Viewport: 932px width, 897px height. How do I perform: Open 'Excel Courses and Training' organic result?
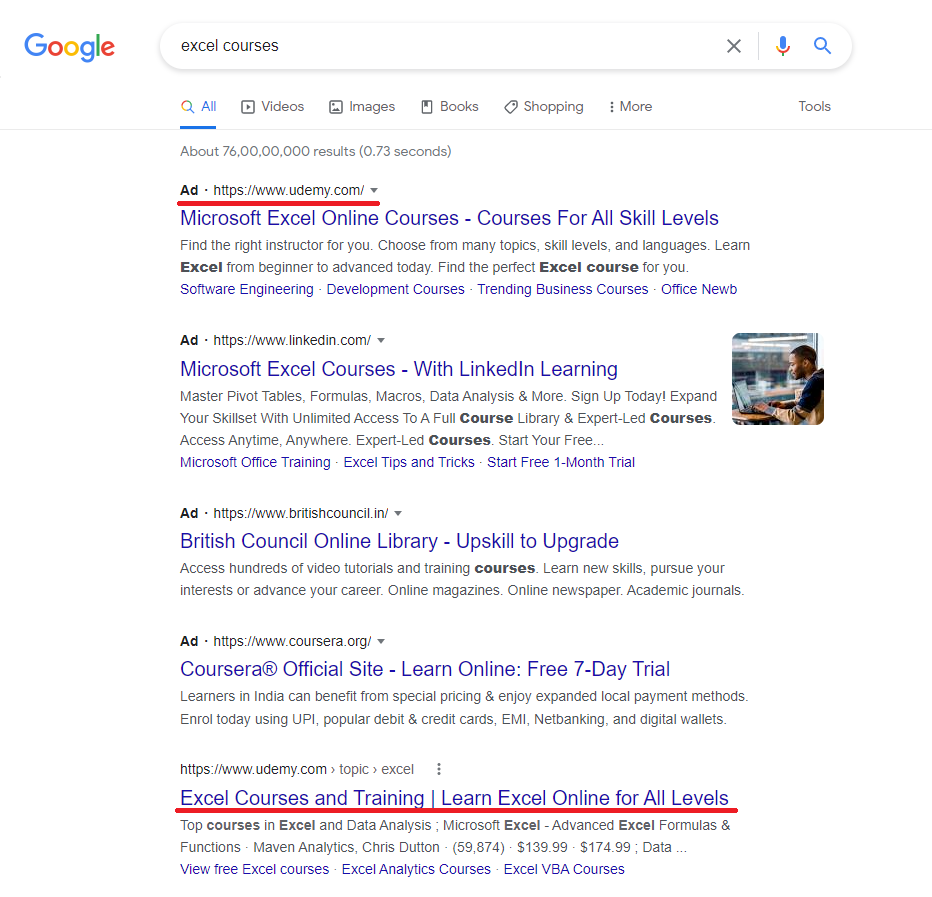coord(454,798)
